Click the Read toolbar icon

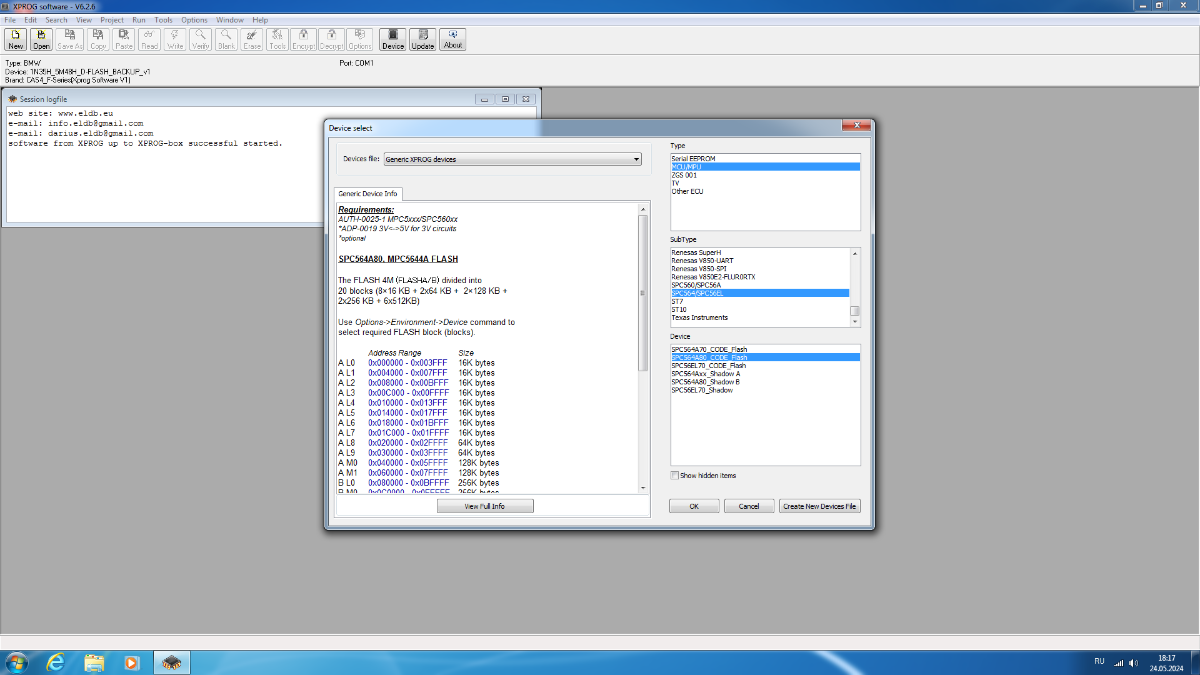[150, 39]
